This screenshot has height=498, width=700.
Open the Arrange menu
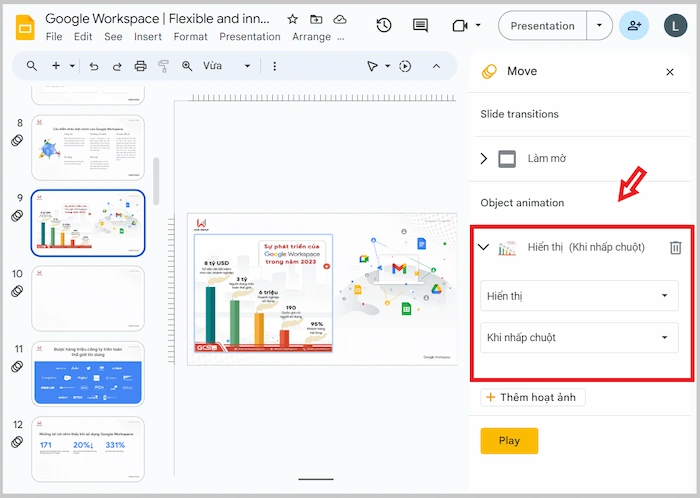(312, 37)
